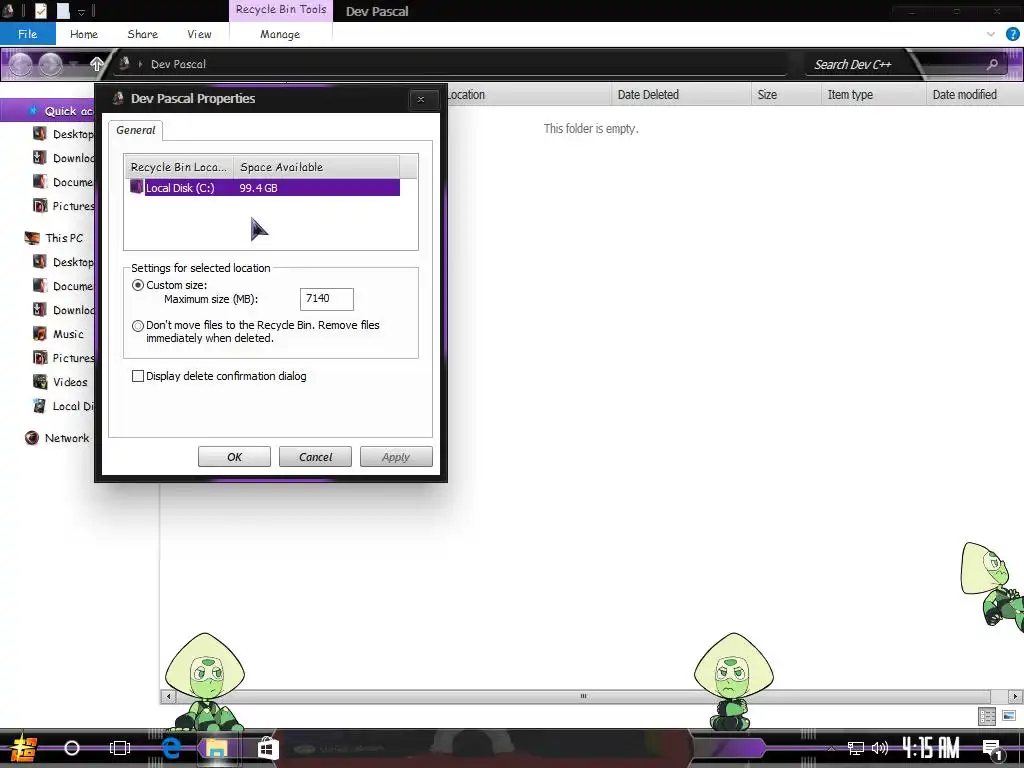Enable Display delete confirmation dialog checkbox
1024x768 pixels.
coord(138,376)
